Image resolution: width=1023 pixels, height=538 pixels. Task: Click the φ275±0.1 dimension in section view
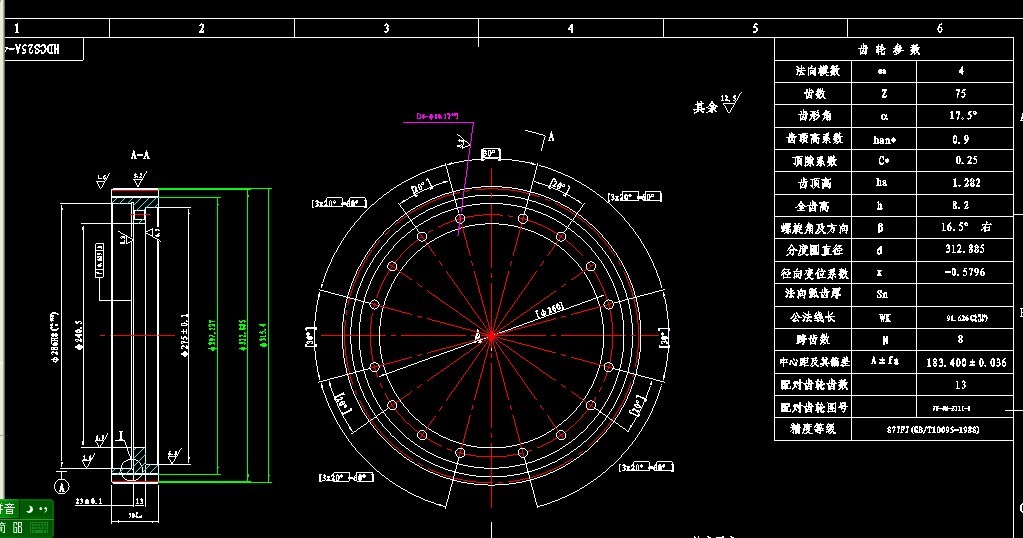pos(185,335)
